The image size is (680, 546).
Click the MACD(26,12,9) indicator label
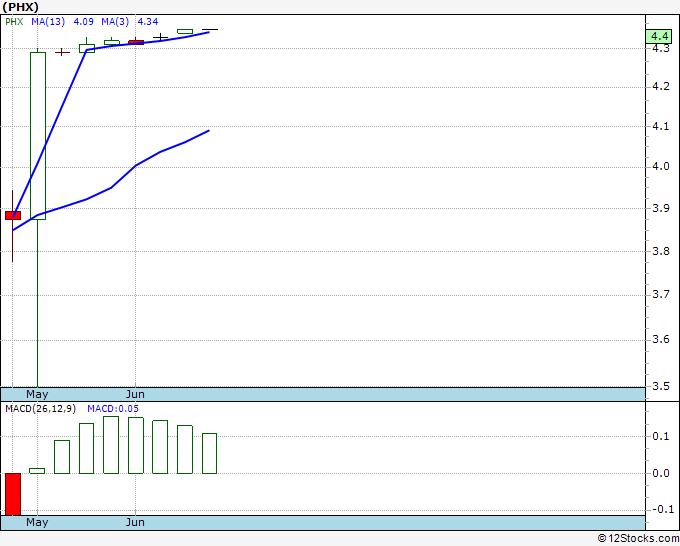(40, 409)
